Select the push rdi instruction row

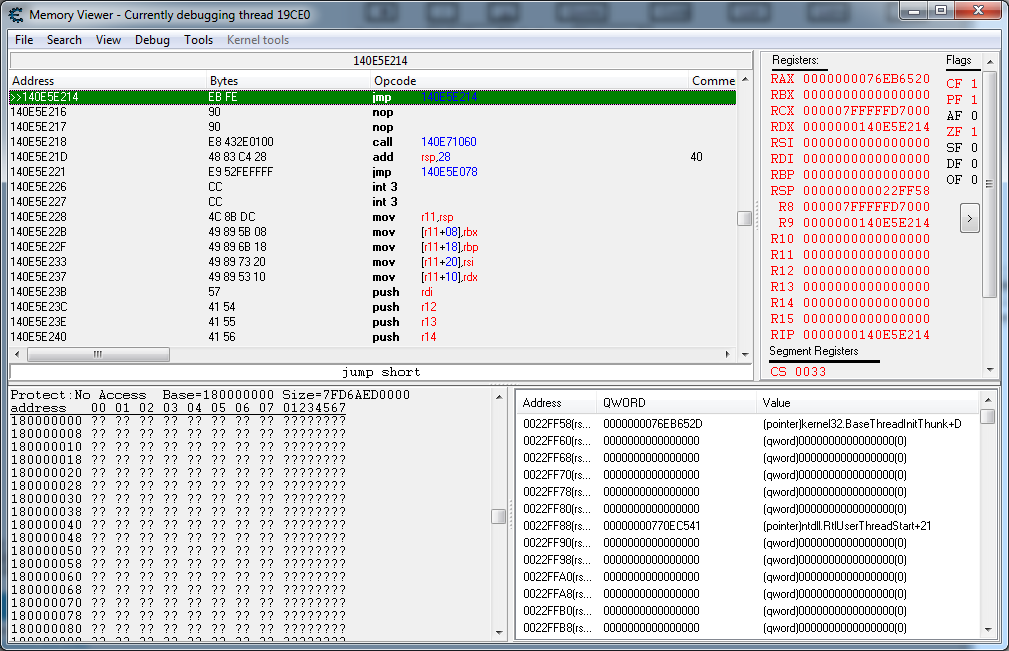point(373,292)
